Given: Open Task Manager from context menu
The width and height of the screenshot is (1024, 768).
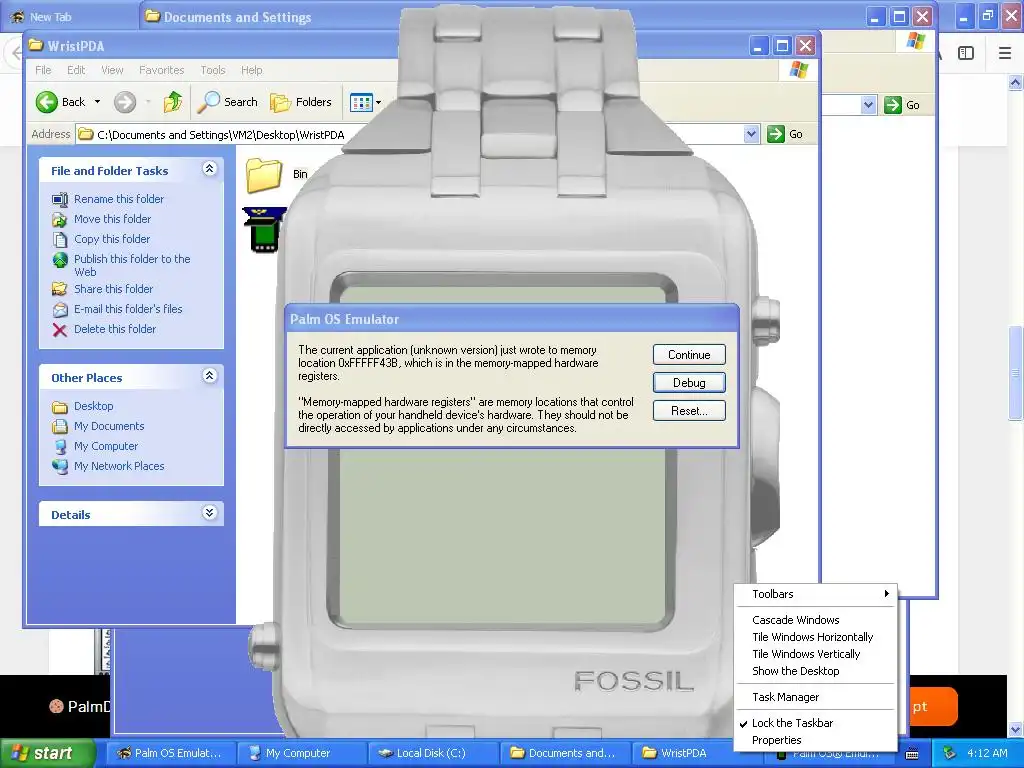Looking at the screenshot, I should point(816,697).
